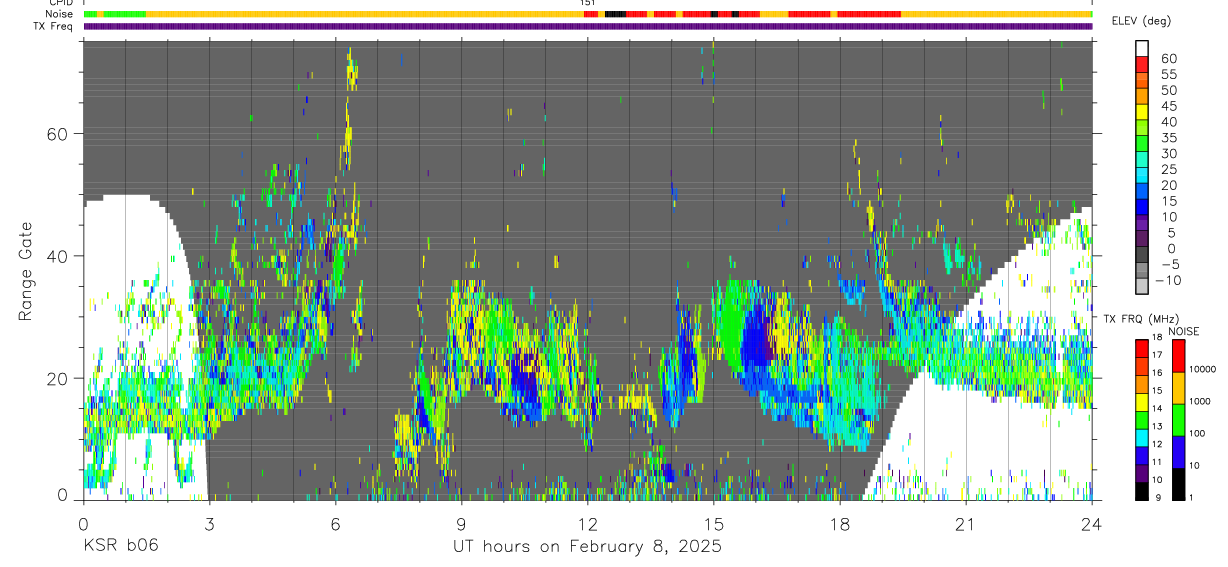Click the x-axis tick label '3'
This screenshot has height=567, width=1228.
coord(208,523)
